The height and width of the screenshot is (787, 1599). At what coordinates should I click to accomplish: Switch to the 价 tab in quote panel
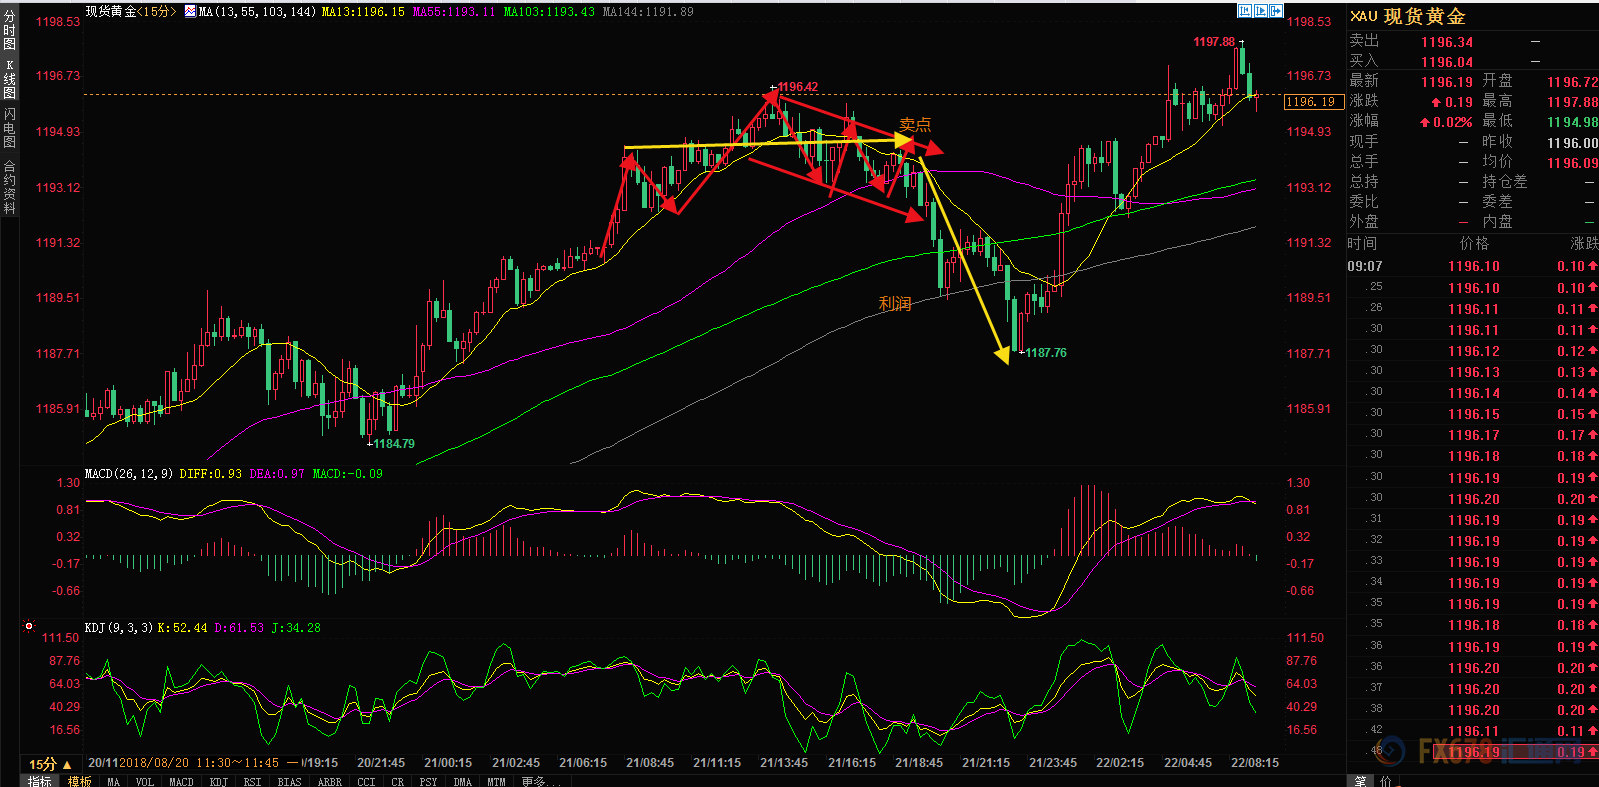tap(1387, 781)
